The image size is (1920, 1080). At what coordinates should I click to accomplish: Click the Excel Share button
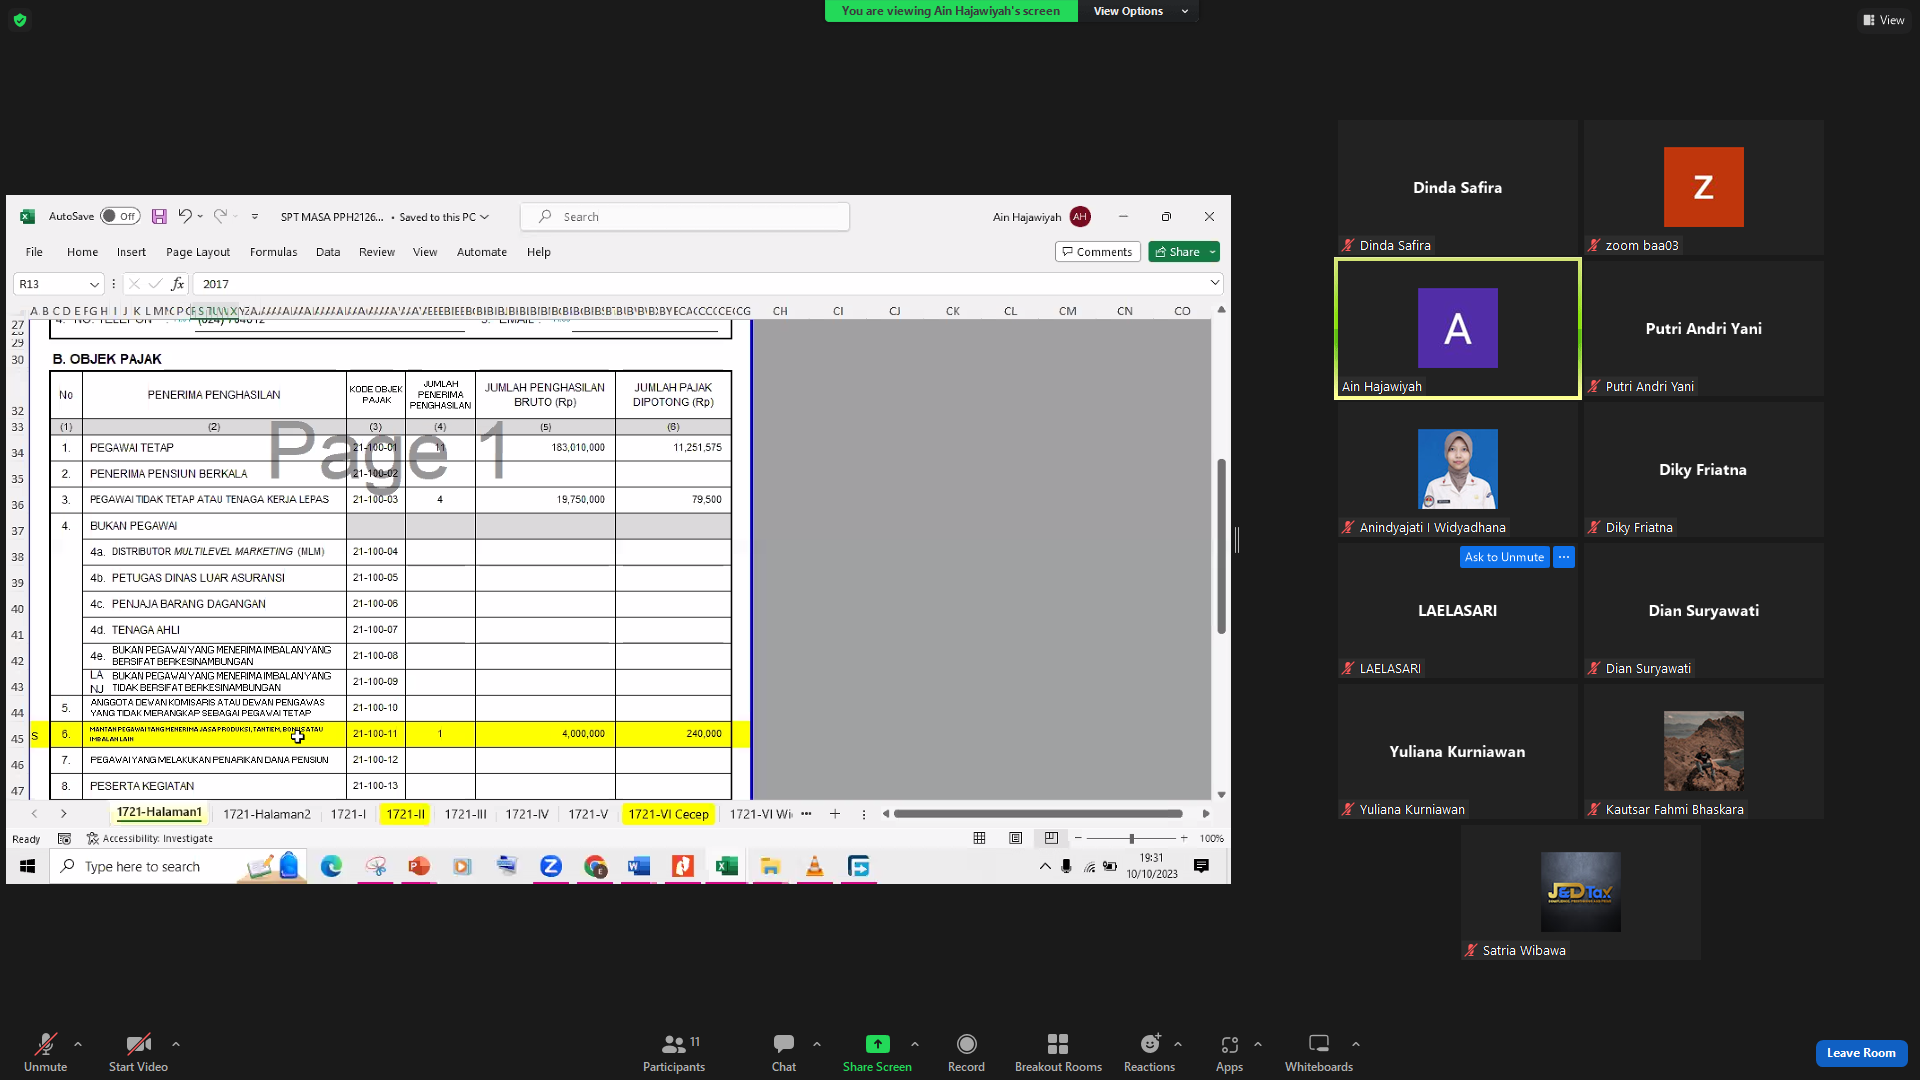click(x=1177, y=252)
